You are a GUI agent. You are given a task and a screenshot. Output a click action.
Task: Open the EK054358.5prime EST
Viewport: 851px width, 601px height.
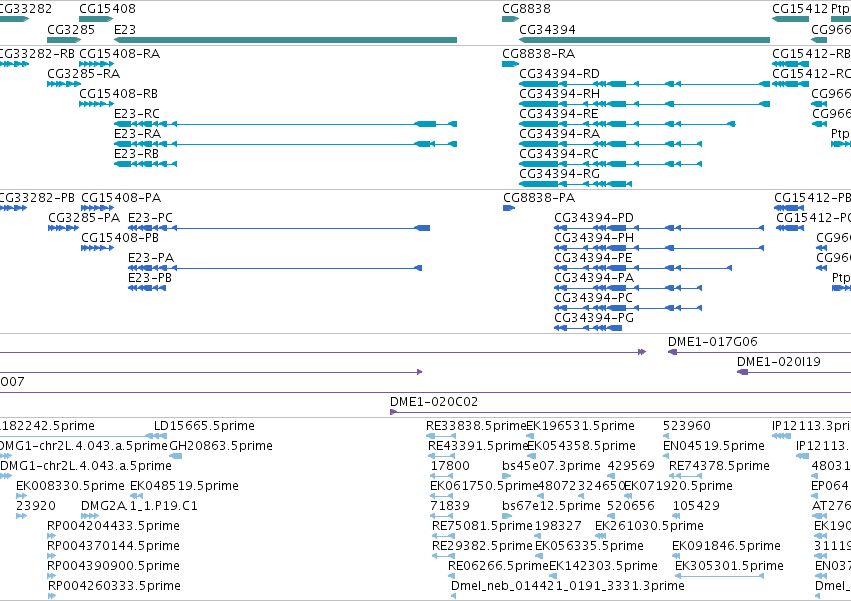[x=532, y=456]
